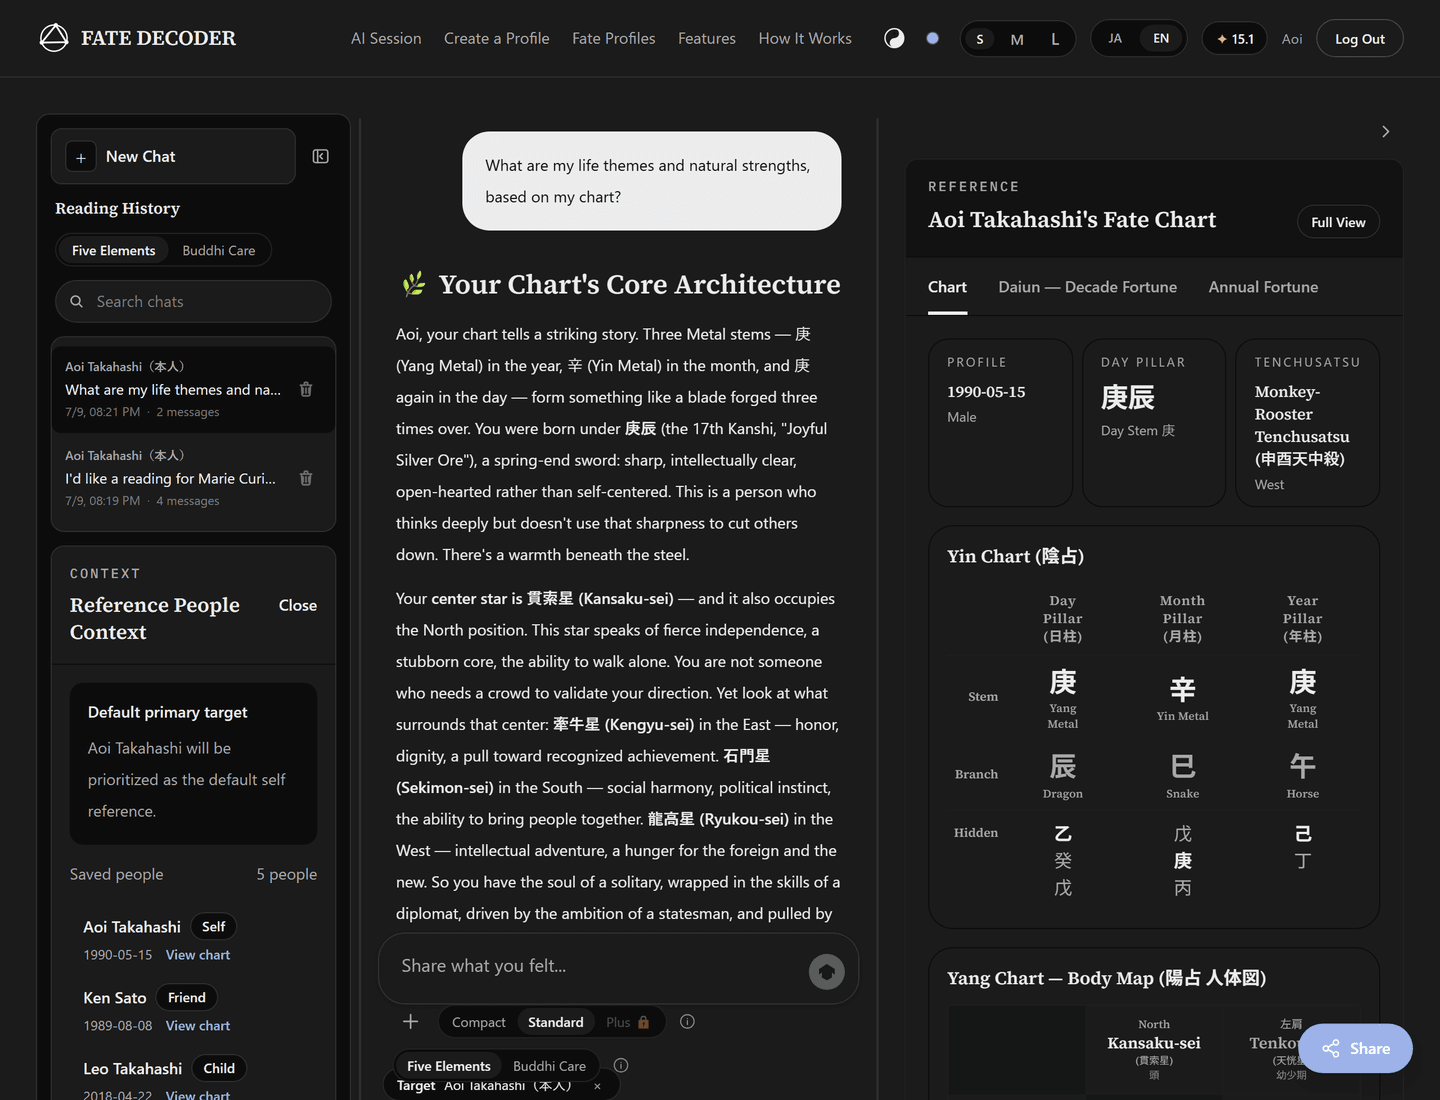The width and height of the screenshot is (1440, 1100).
Task: Switch to Annual Fortune tab
Action: tap(1263, 287)
